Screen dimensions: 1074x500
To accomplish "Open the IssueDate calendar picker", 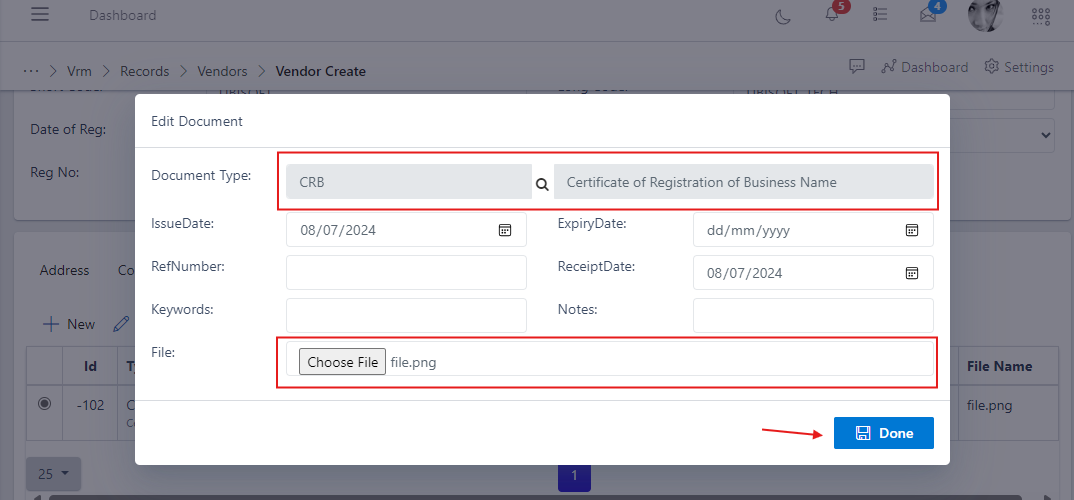I will pos(505,230).
